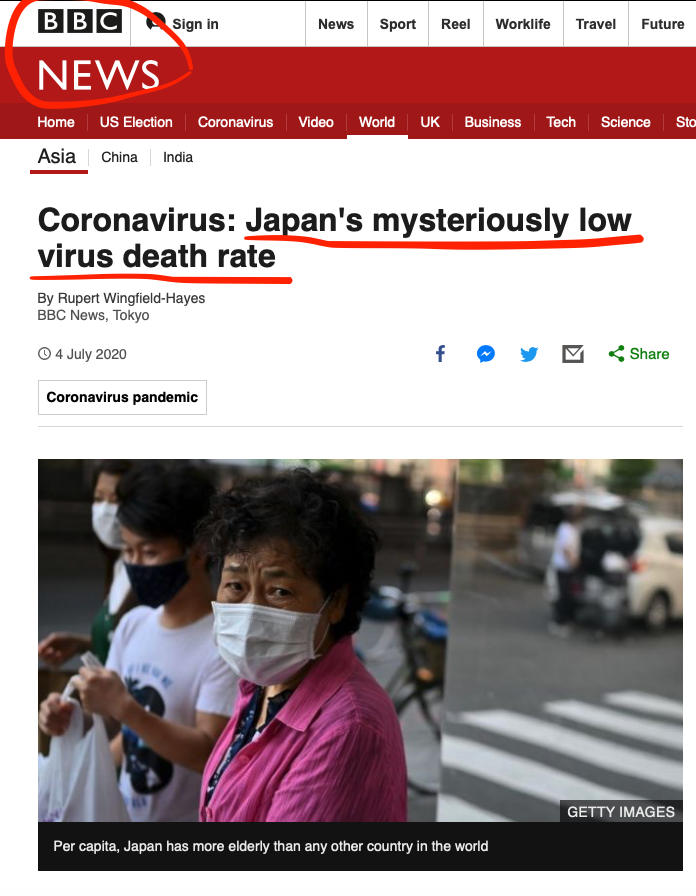Image resolution: width=696 pixels, height=896 pixels.
Task: Select the Coronavirus news tab
Action: click(x=235, y=122)
